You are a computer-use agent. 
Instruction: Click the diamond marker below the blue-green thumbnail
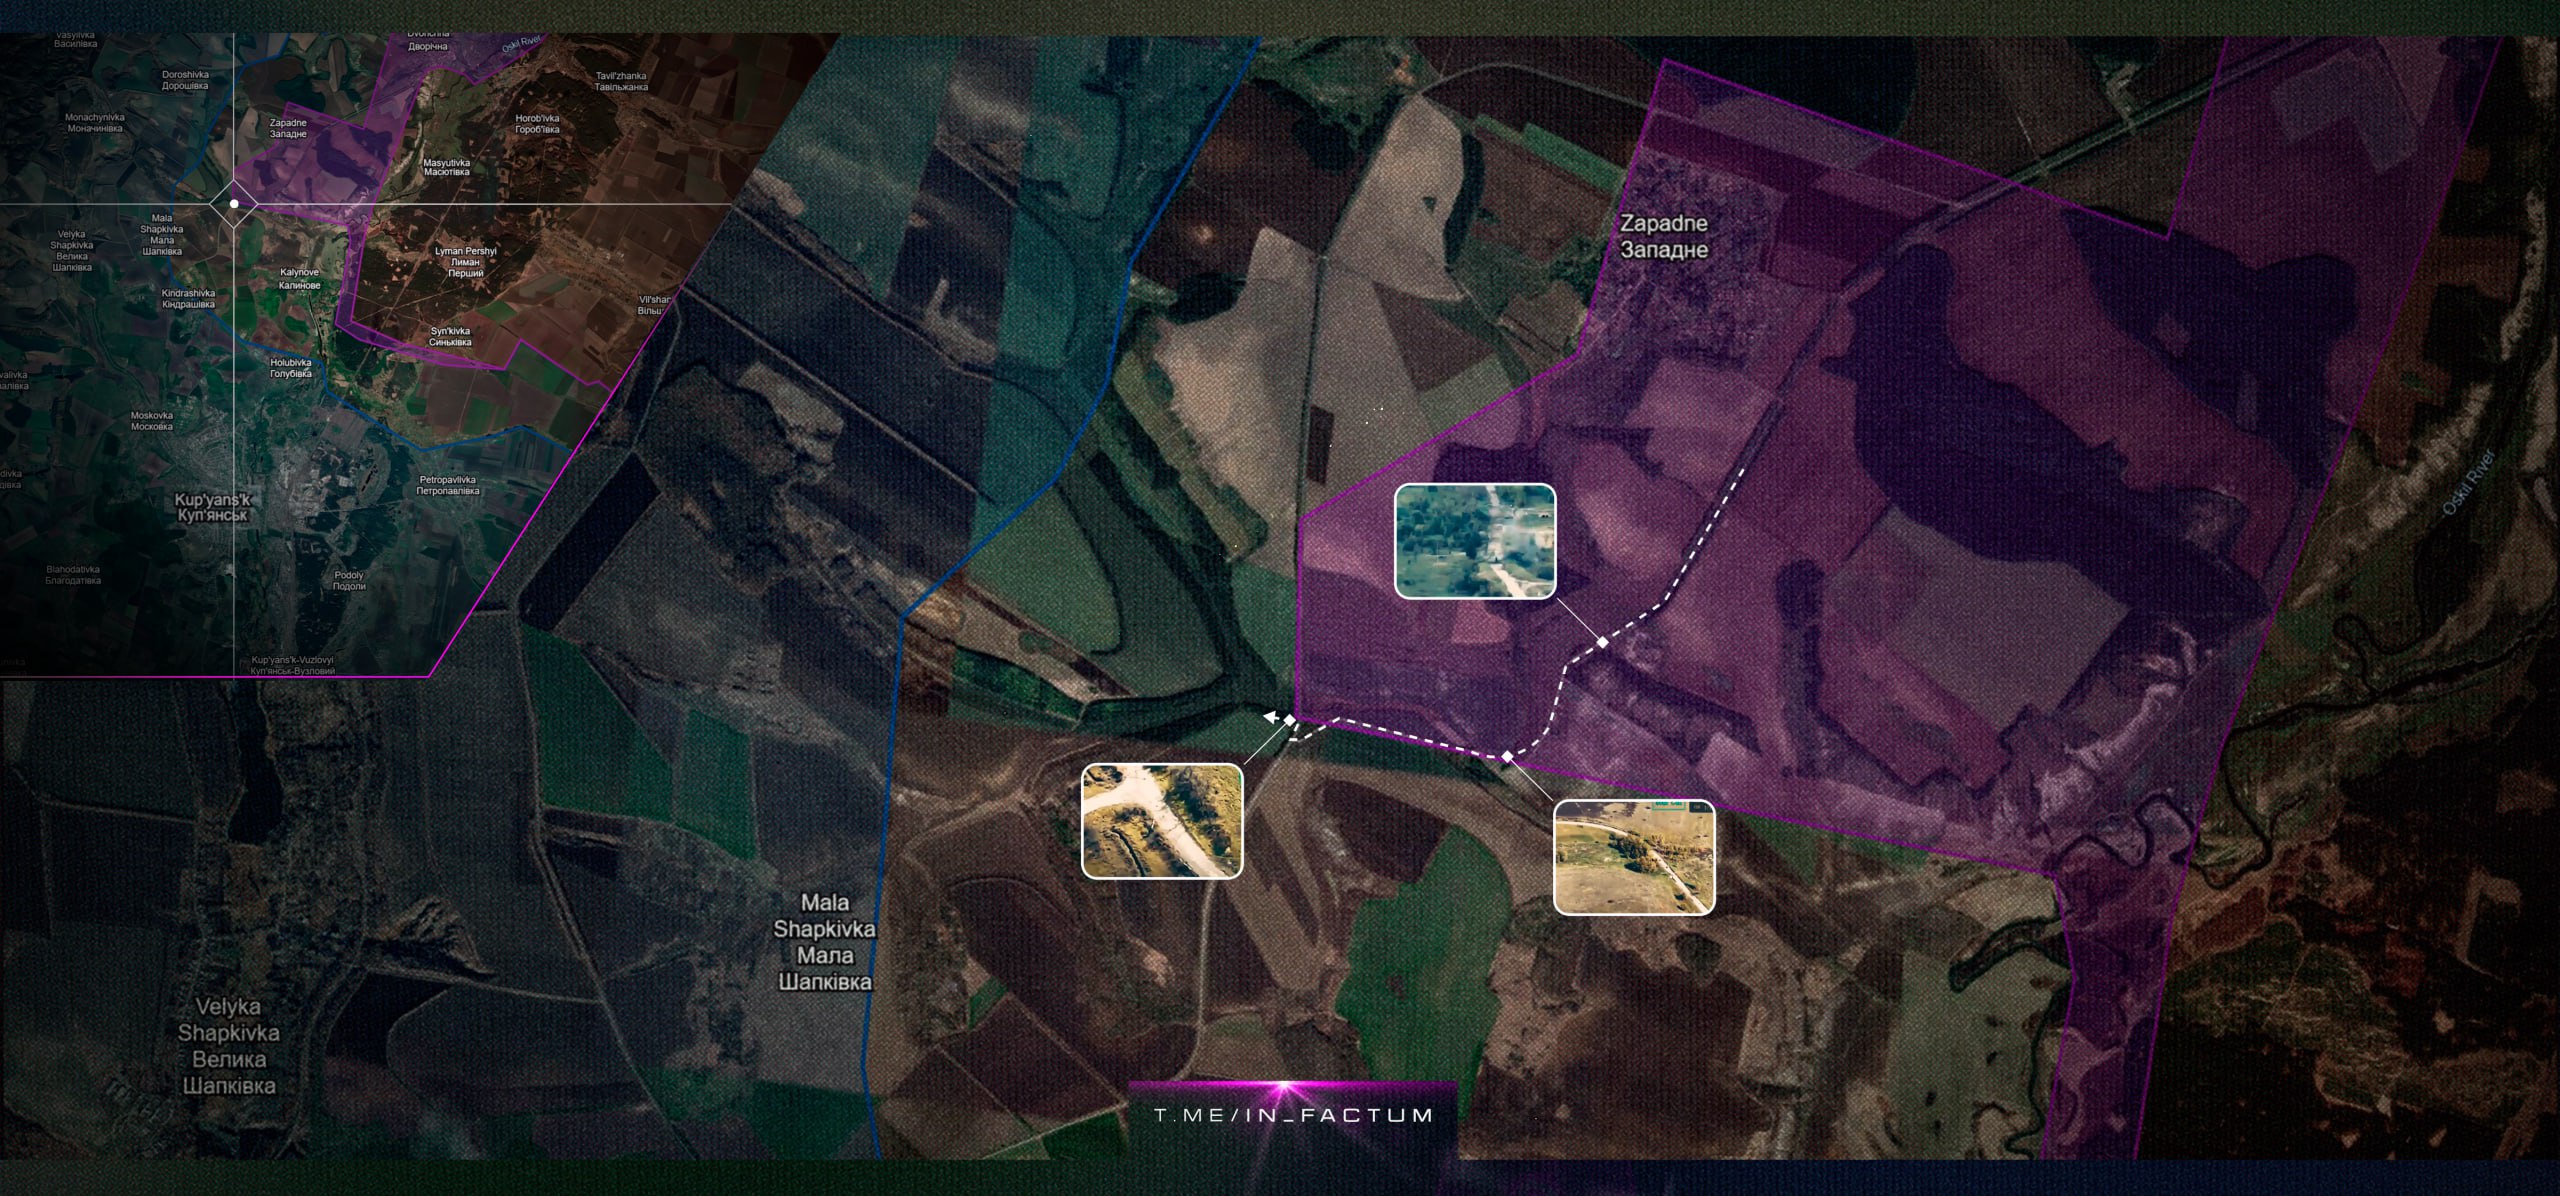(1602, 642)
